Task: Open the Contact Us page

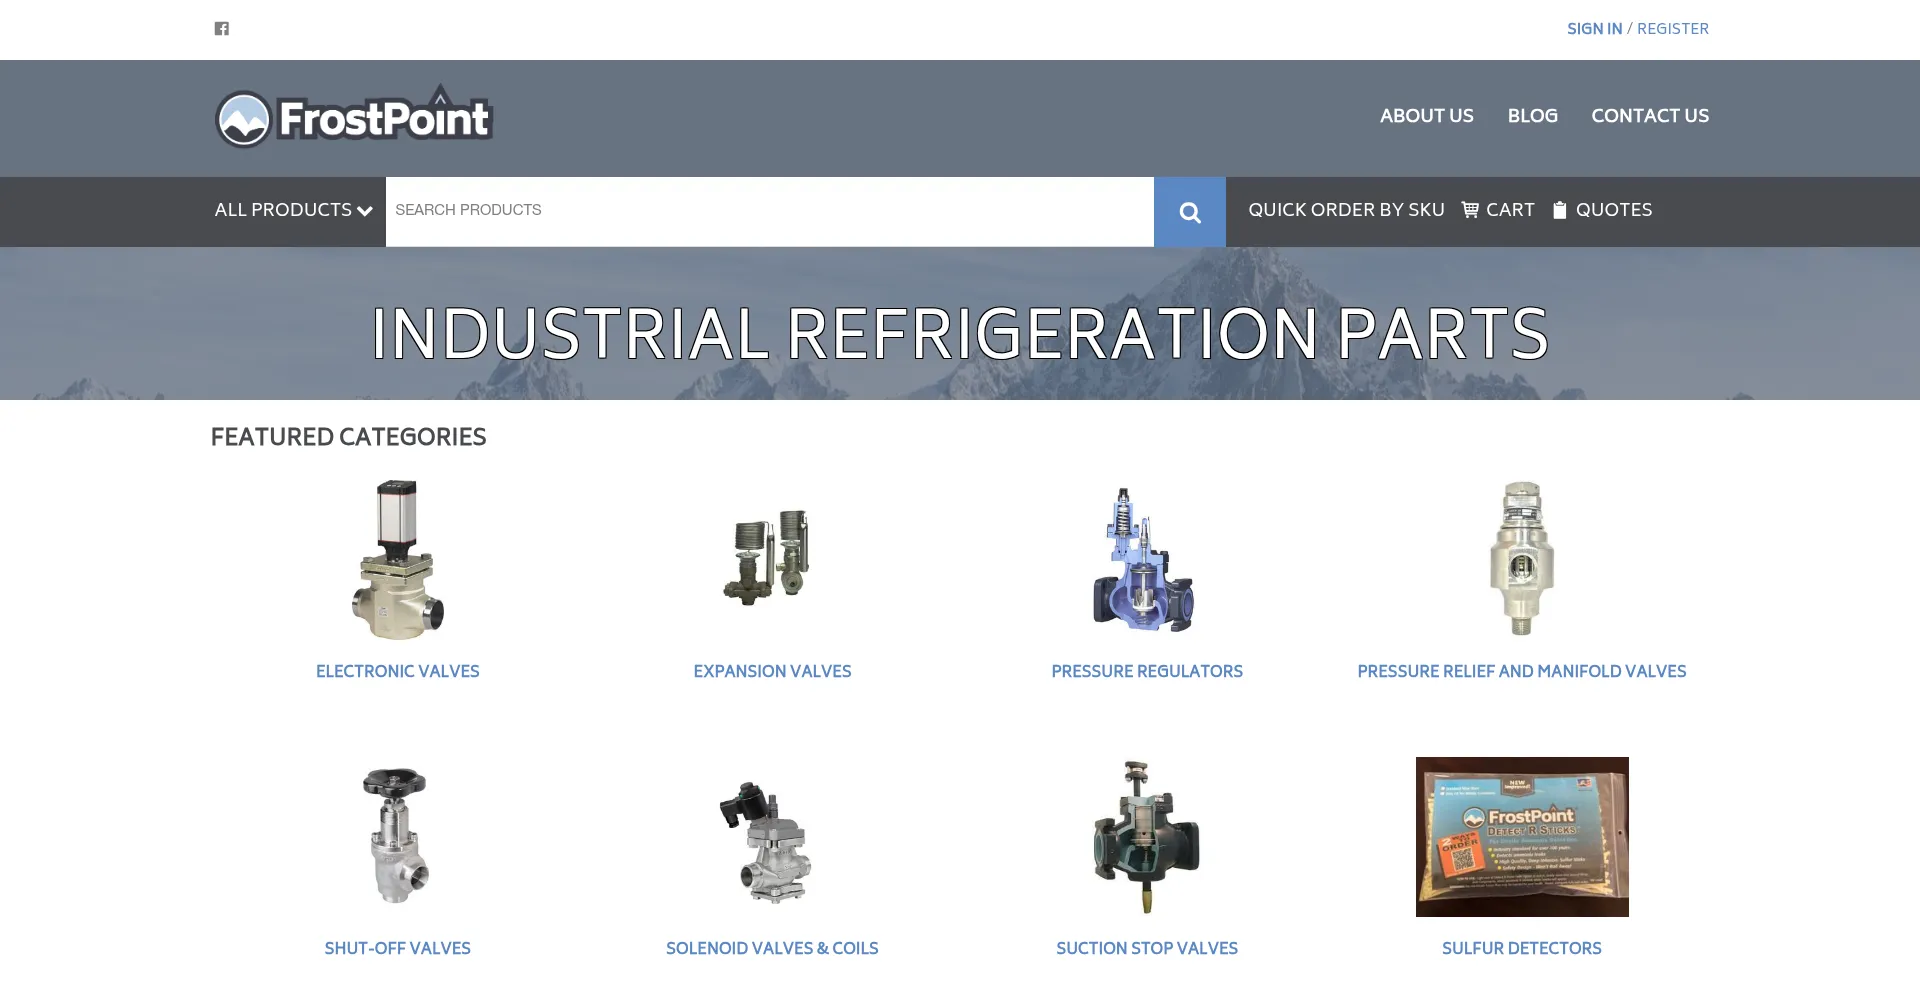Action: coord(1649,116)
